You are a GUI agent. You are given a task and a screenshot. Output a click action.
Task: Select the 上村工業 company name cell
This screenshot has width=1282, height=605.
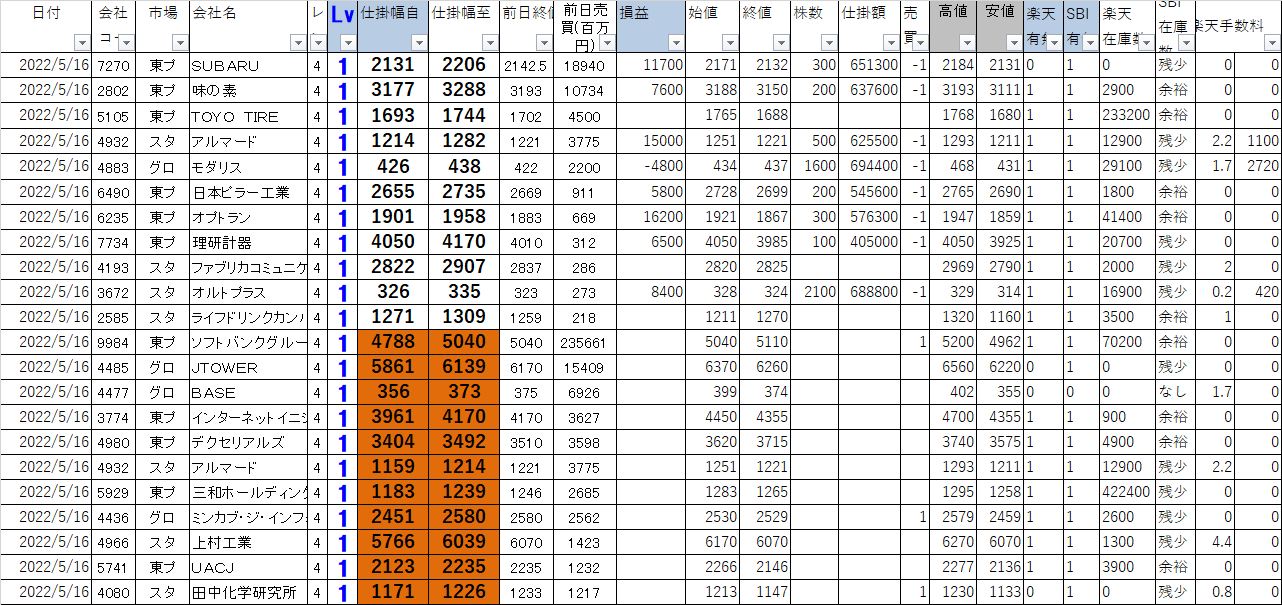click(x=249, y=542)
